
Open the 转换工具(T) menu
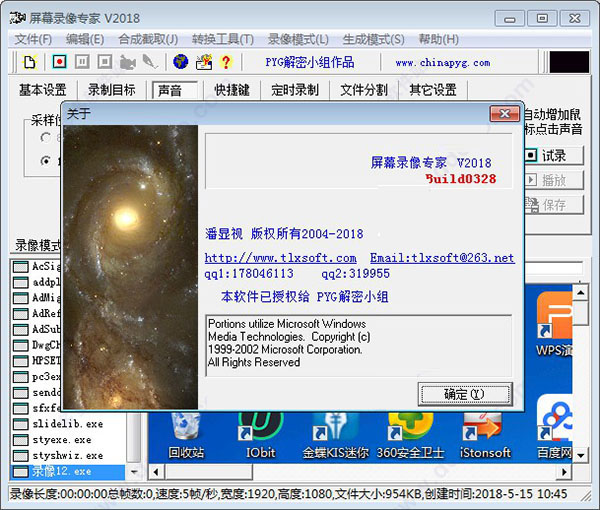pyautogui.click(x=220, y=39)
